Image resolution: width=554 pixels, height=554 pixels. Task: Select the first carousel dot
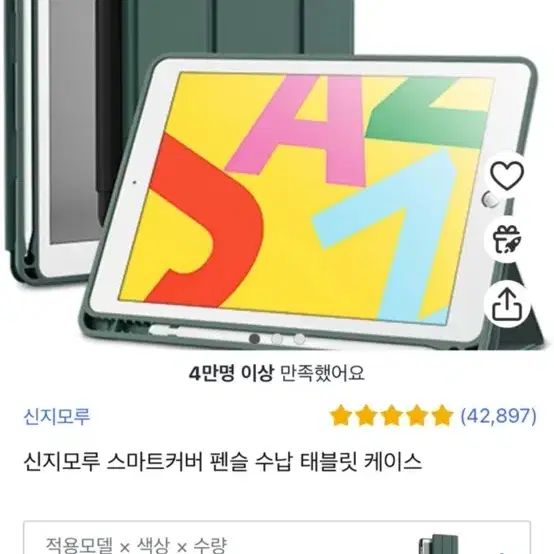click(x=254, y=338)
